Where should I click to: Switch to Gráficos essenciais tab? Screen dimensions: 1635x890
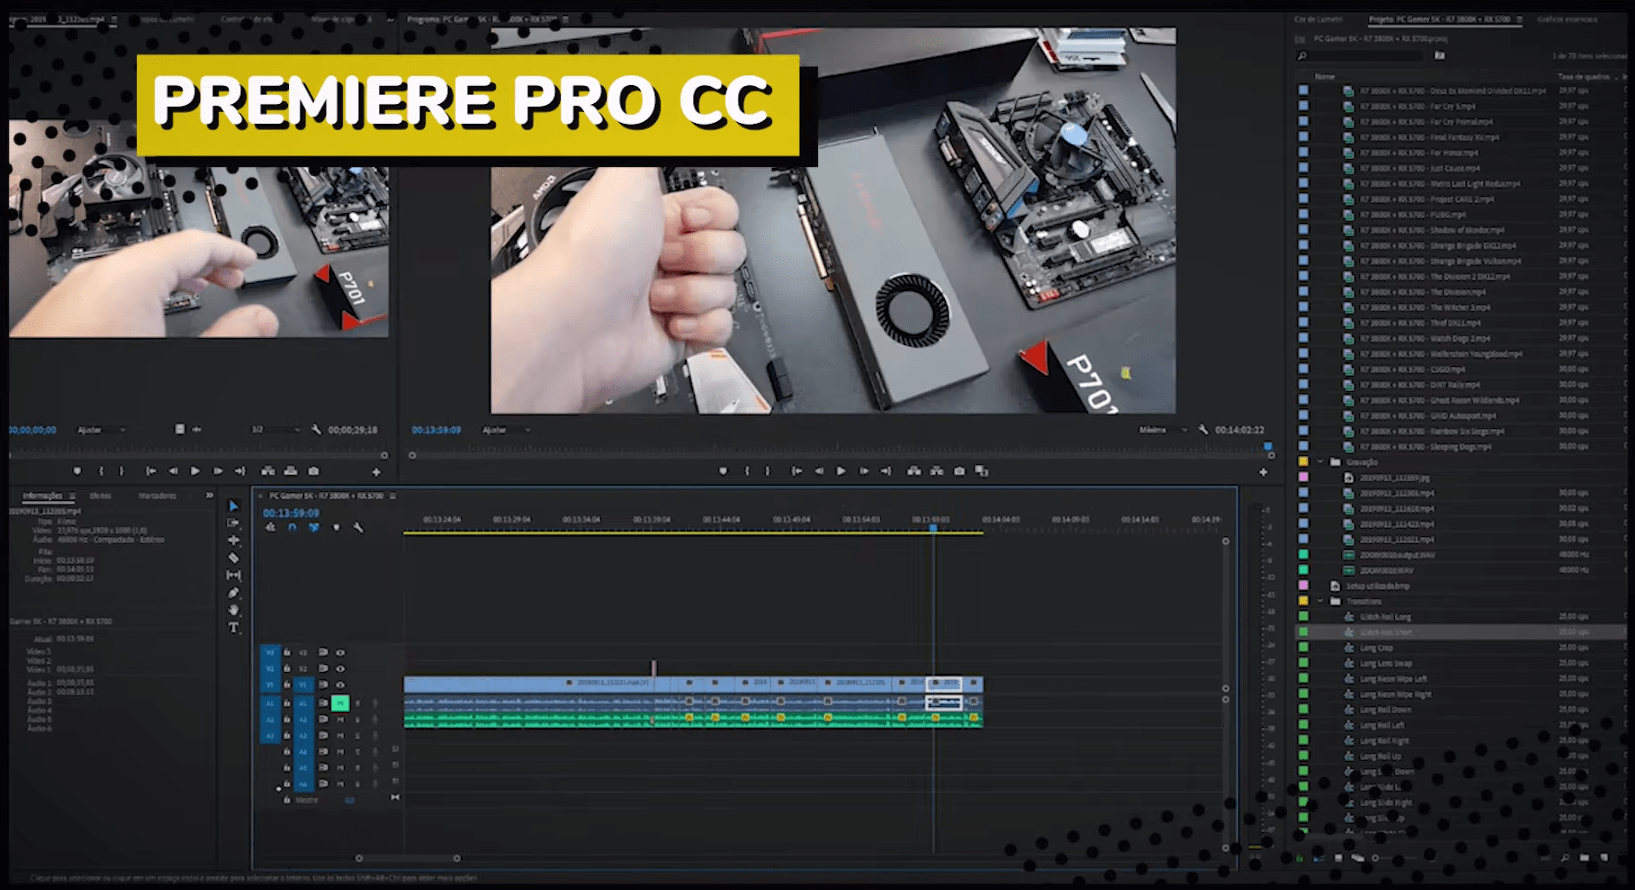(1566, 19)
